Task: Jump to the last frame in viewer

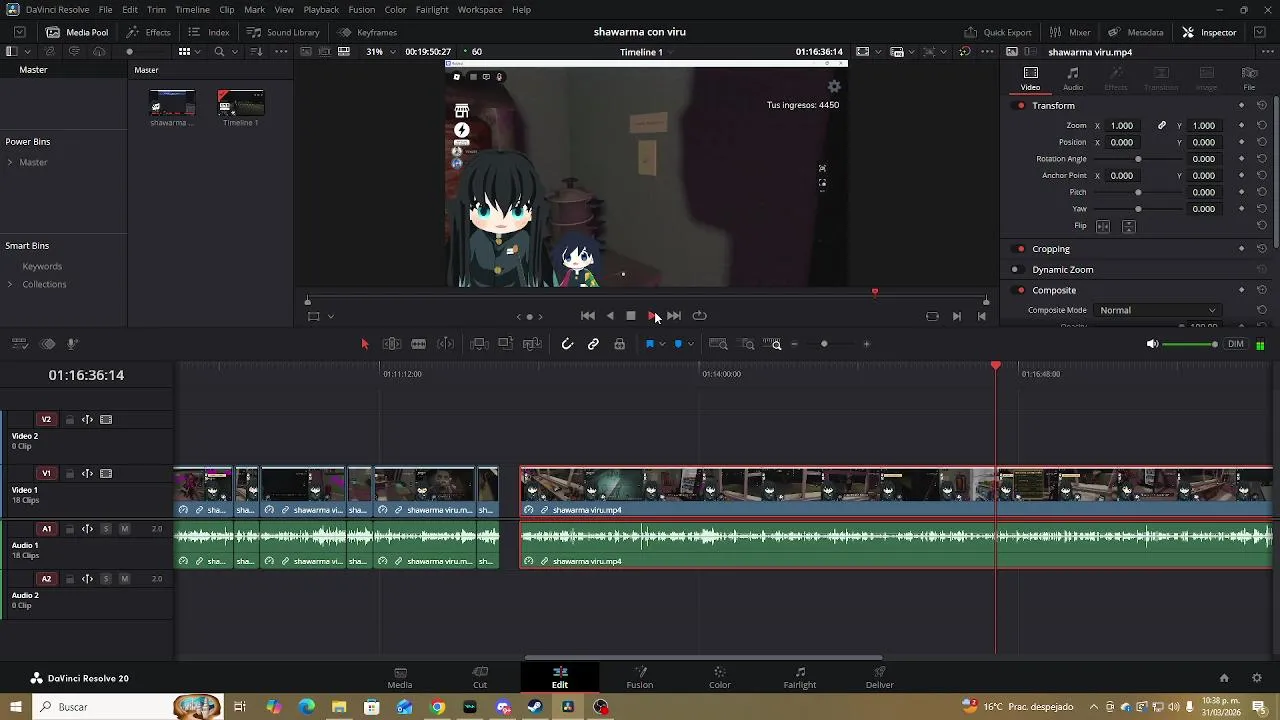Action: click(674, 316)
